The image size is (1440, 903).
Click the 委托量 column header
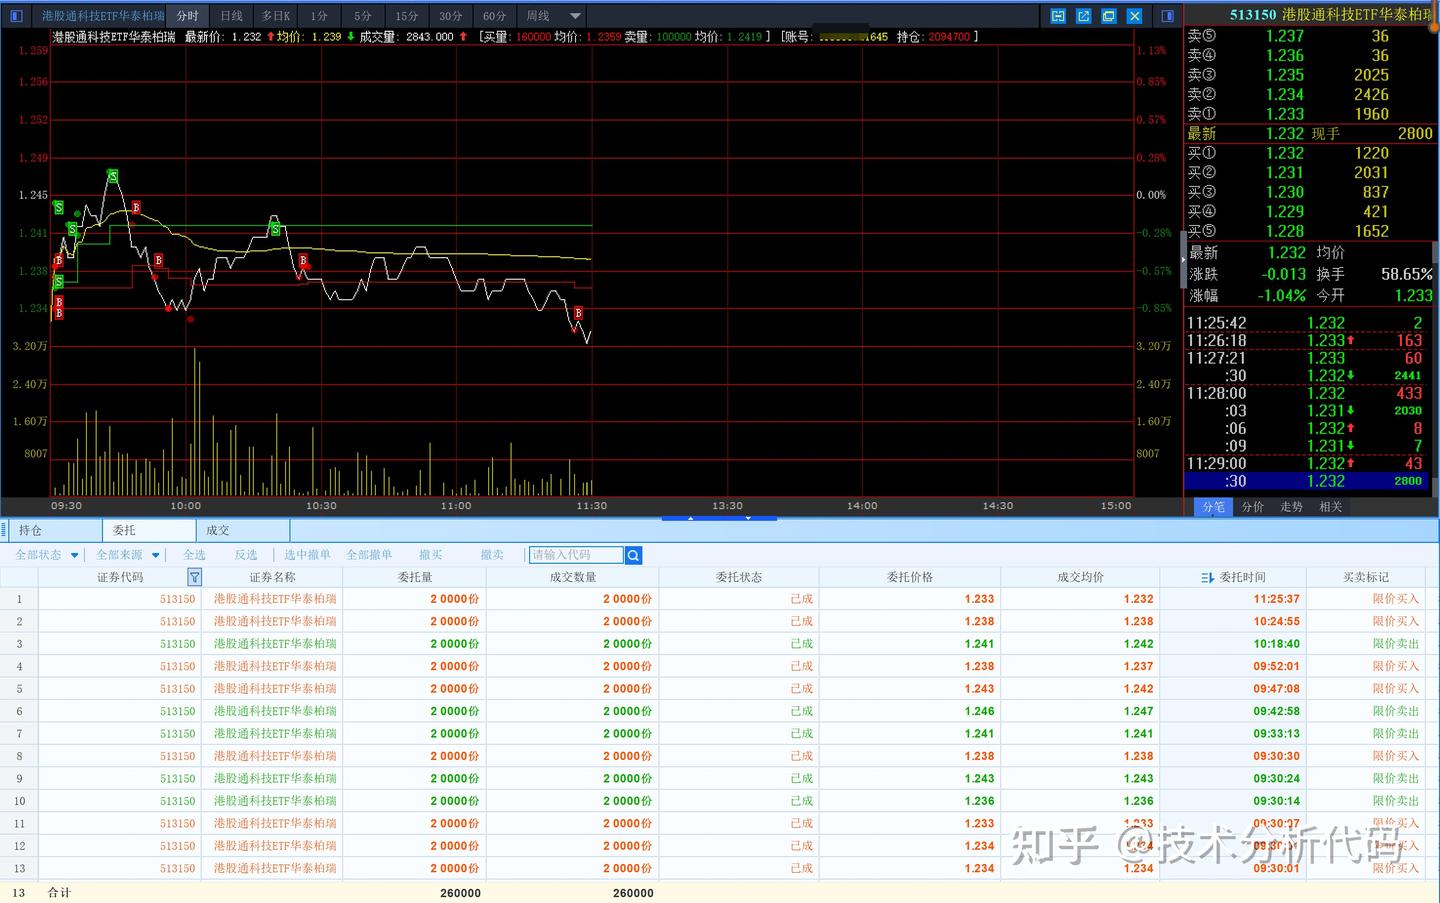pyautogui.click(x=415, y=577)
